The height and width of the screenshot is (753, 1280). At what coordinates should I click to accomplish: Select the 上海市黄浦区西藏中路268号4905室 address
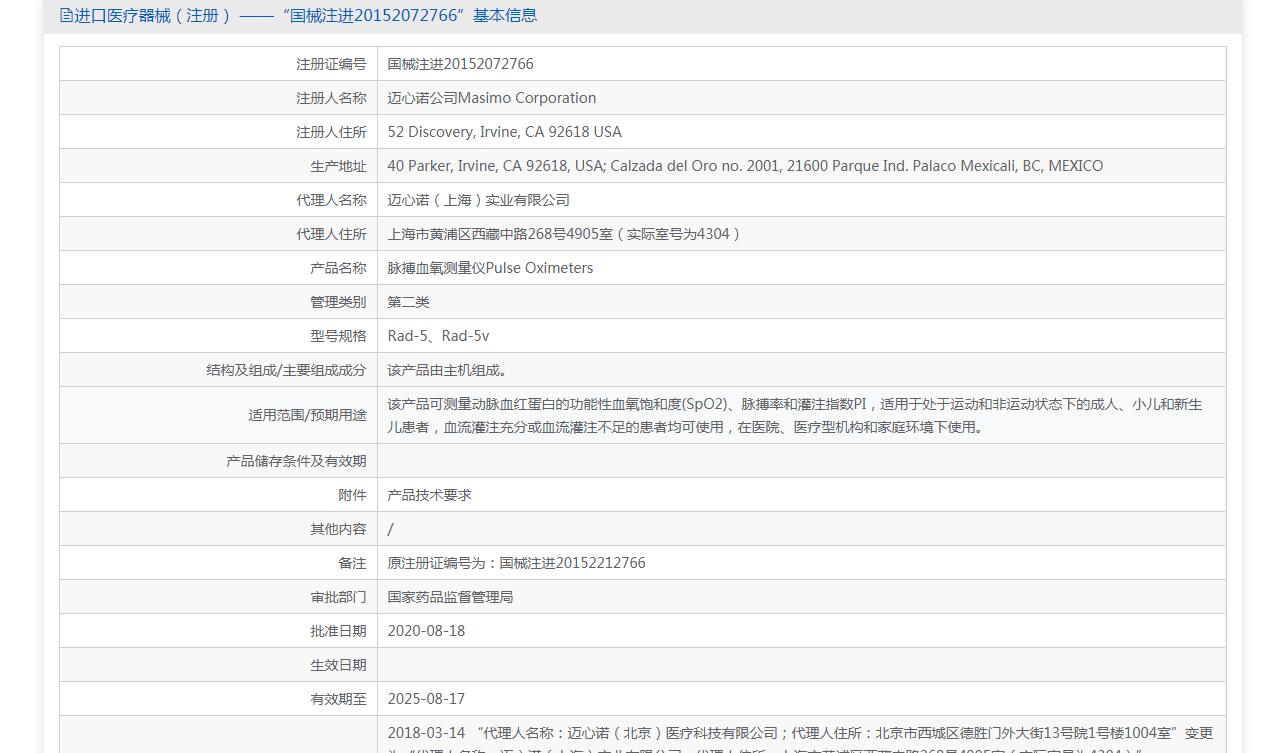click(566, 234)
